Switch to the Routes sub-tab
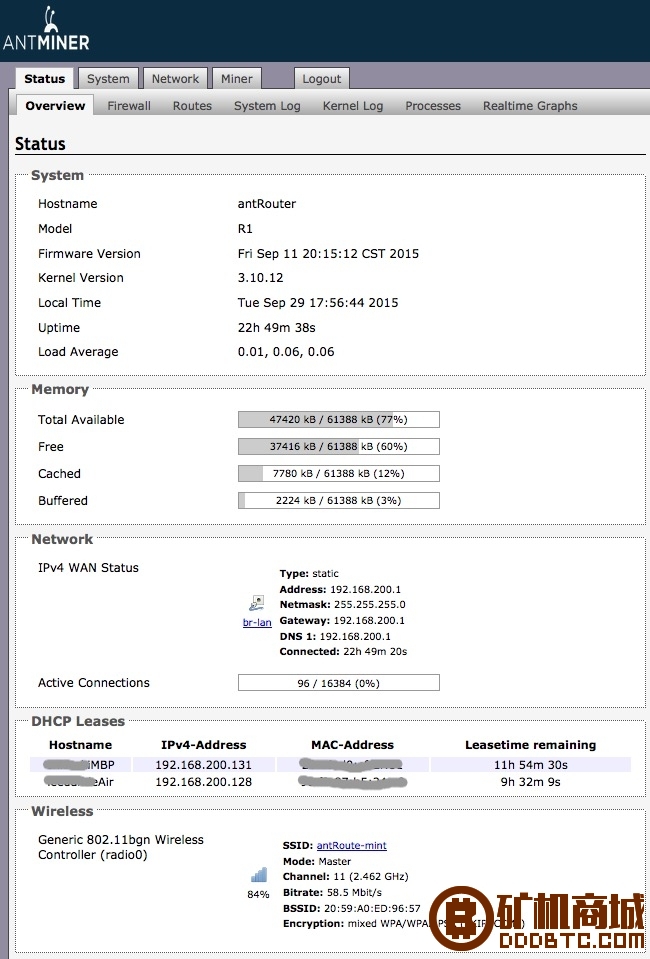 pyautogui.click(x=192, y=106)
